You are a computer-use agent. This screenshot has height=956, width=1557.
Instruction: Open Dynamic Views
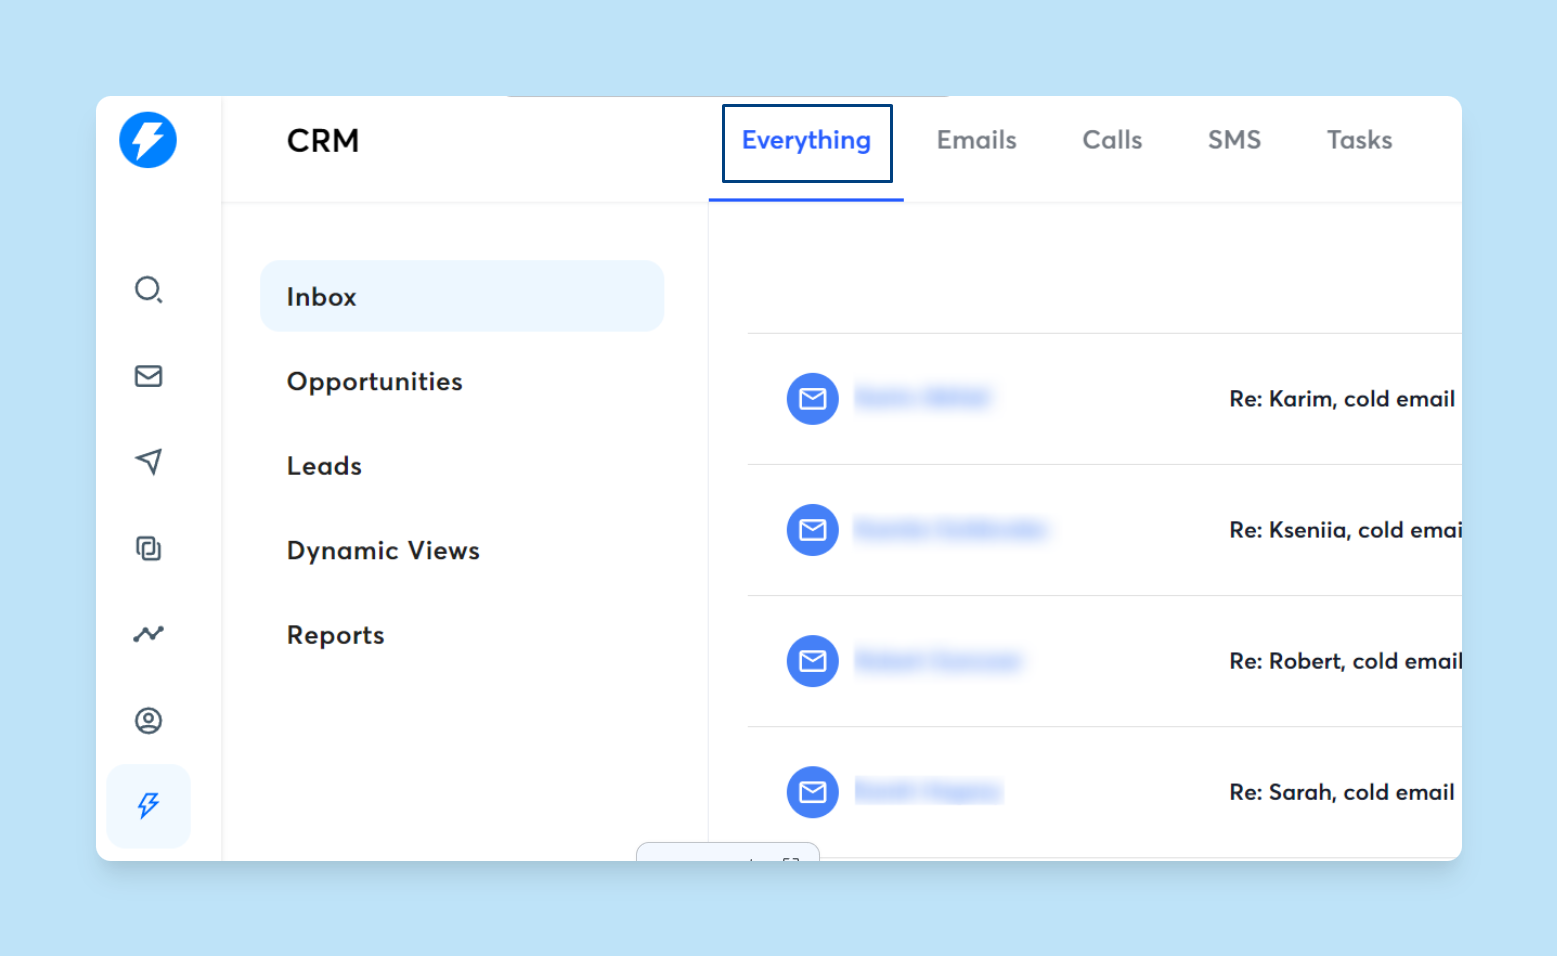click(x=383, y=551)
